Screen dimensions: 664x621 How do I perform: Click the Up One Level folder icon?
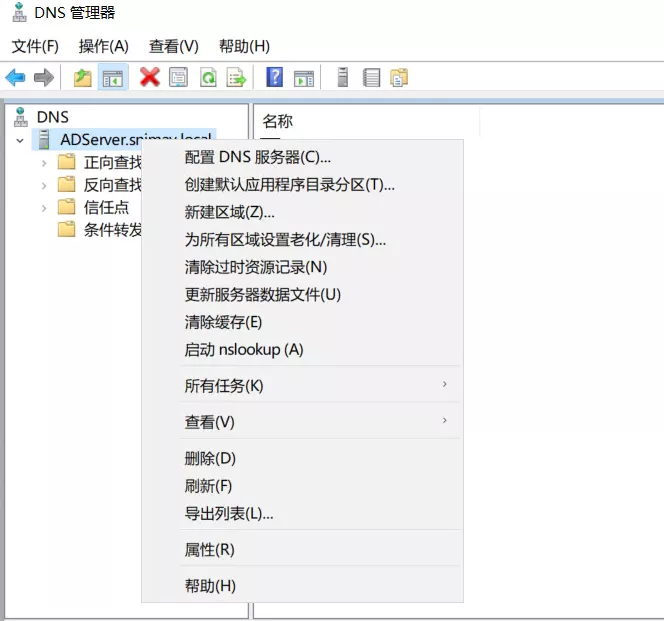(83, 78)
